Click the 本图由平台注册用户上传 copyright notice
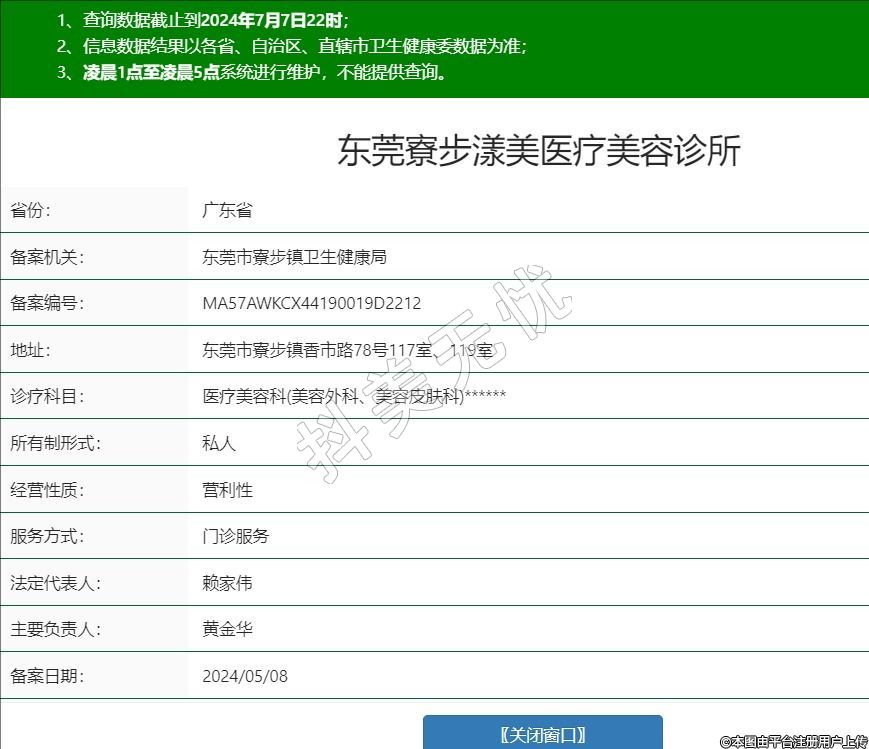869x749 pixels. [x=793, y=741]
